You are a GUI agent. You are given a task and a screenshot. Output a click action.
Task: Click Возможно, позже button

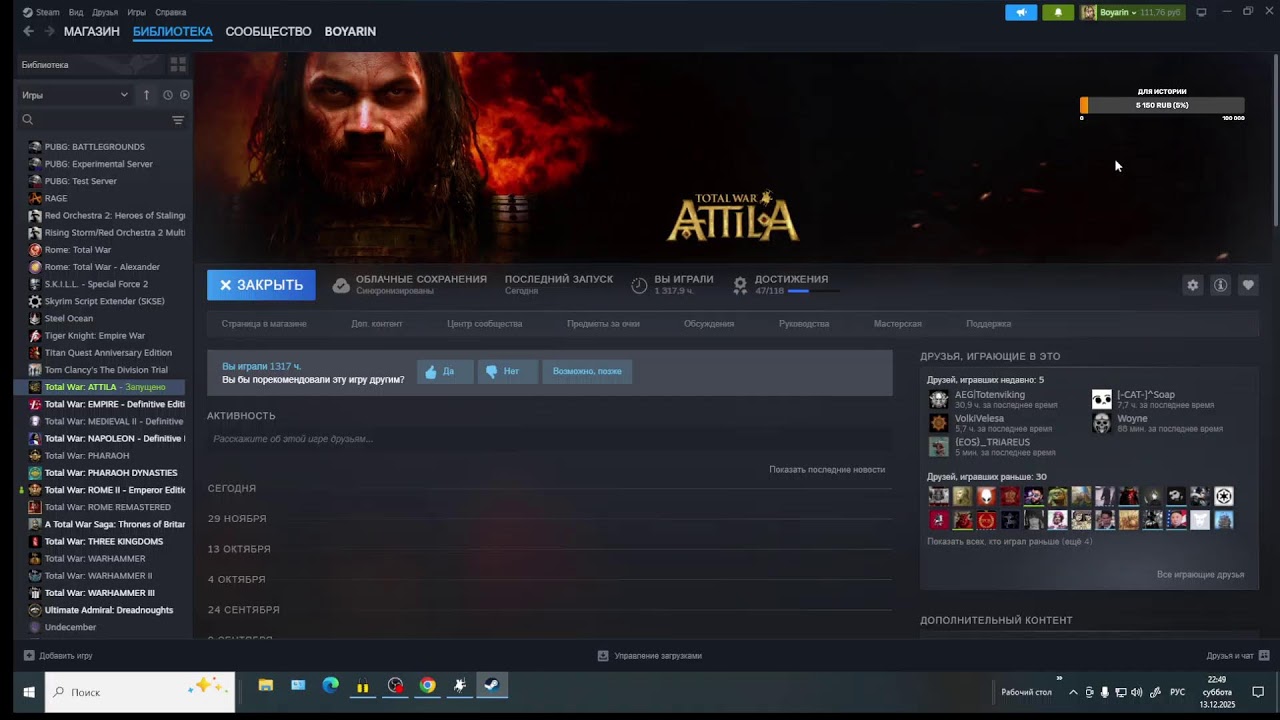[587, 372]
